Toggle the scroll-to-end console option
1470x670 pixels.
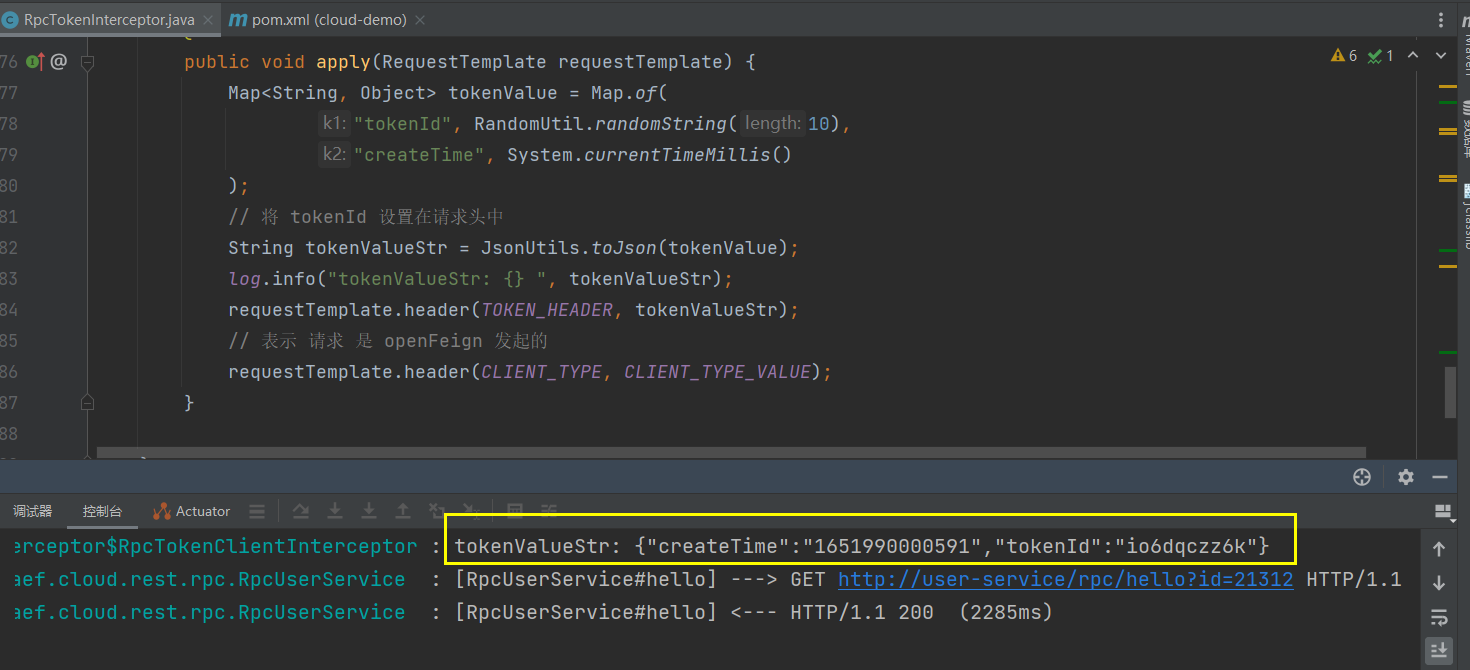click(x=1440, y=650)
